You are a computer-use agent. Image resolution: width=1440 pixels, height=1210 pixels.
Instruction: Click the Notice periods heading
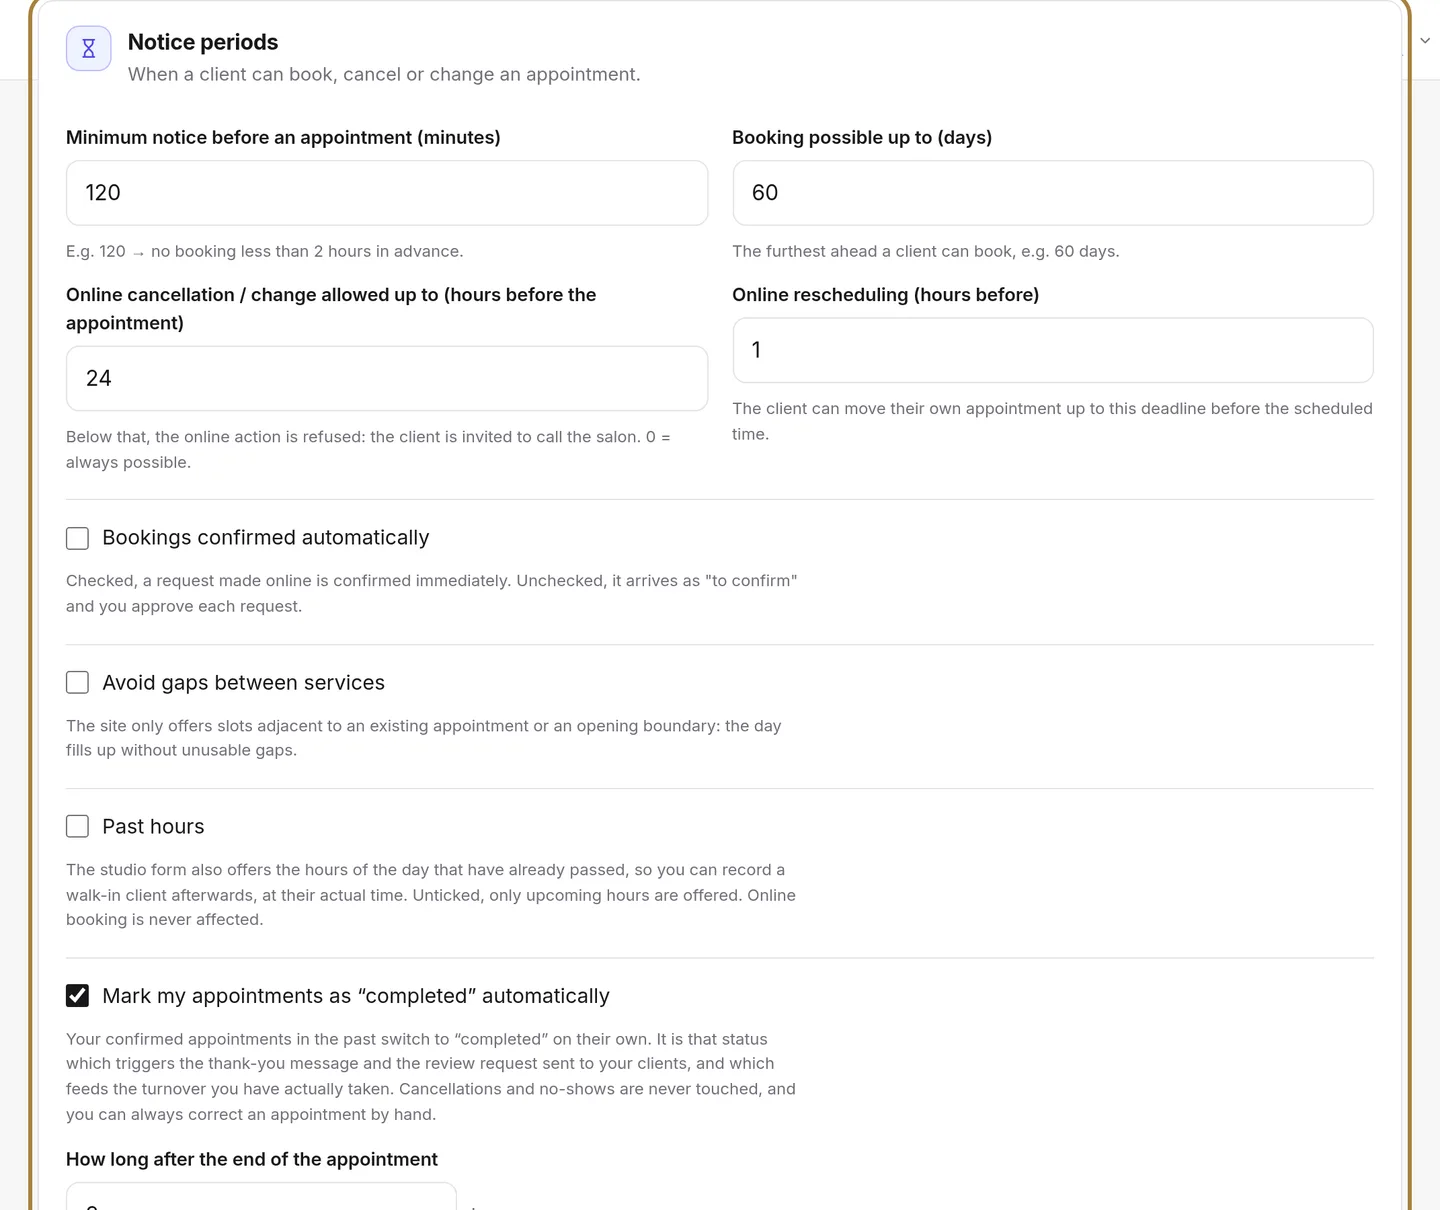(x=203, y=42)
